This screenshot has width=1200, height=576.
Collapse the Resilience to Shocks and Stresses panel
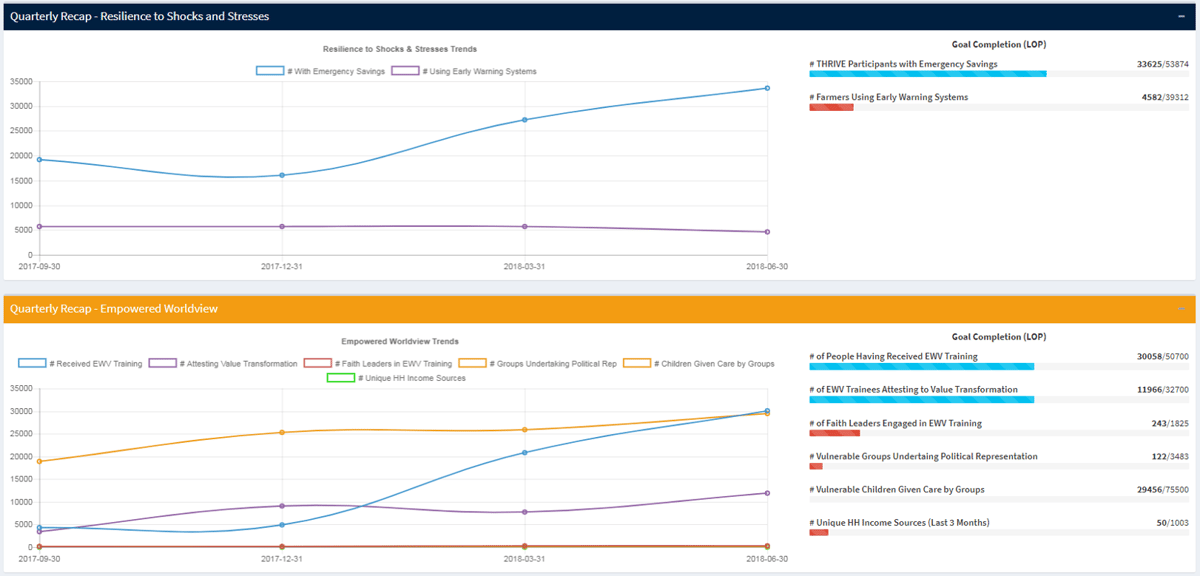pos(1182,17)
